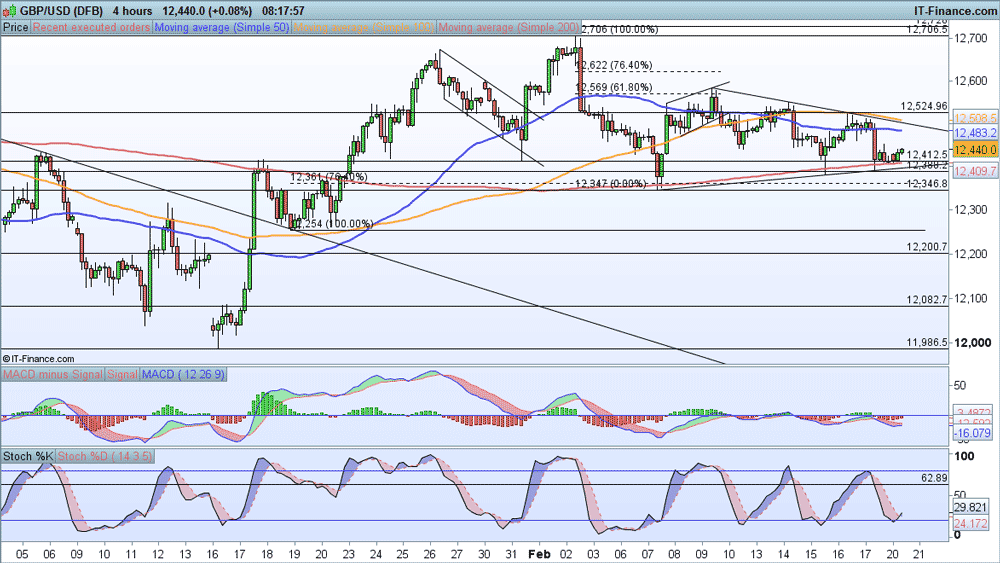Click the MACD (12 26 9) legend label
Image resolution: width=1000 pixels, height=563 pixels.
[x=183, y=374]
